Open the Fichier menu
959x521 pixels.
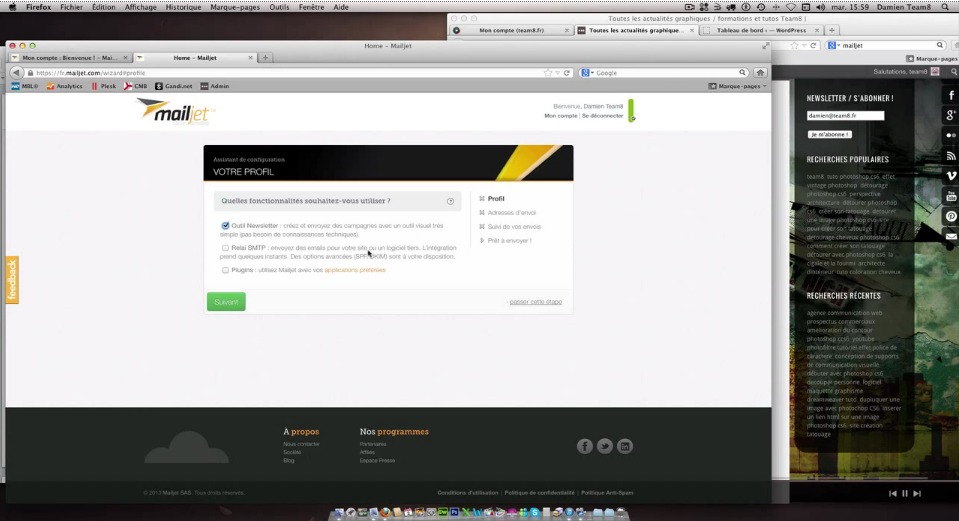tap(72, 7)
